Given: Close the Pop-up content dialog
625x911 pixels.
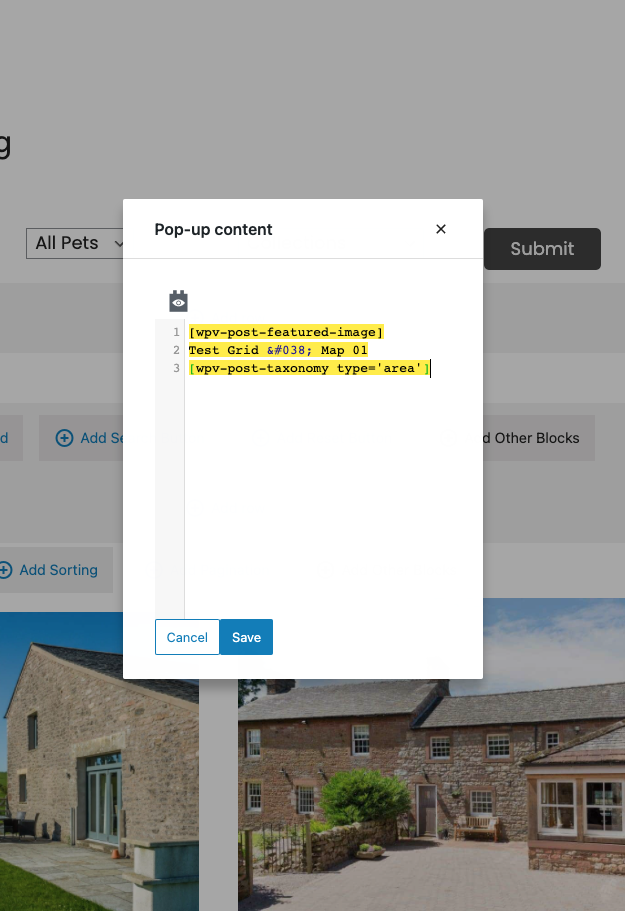Looking at the screenshot, I should 441,229.
